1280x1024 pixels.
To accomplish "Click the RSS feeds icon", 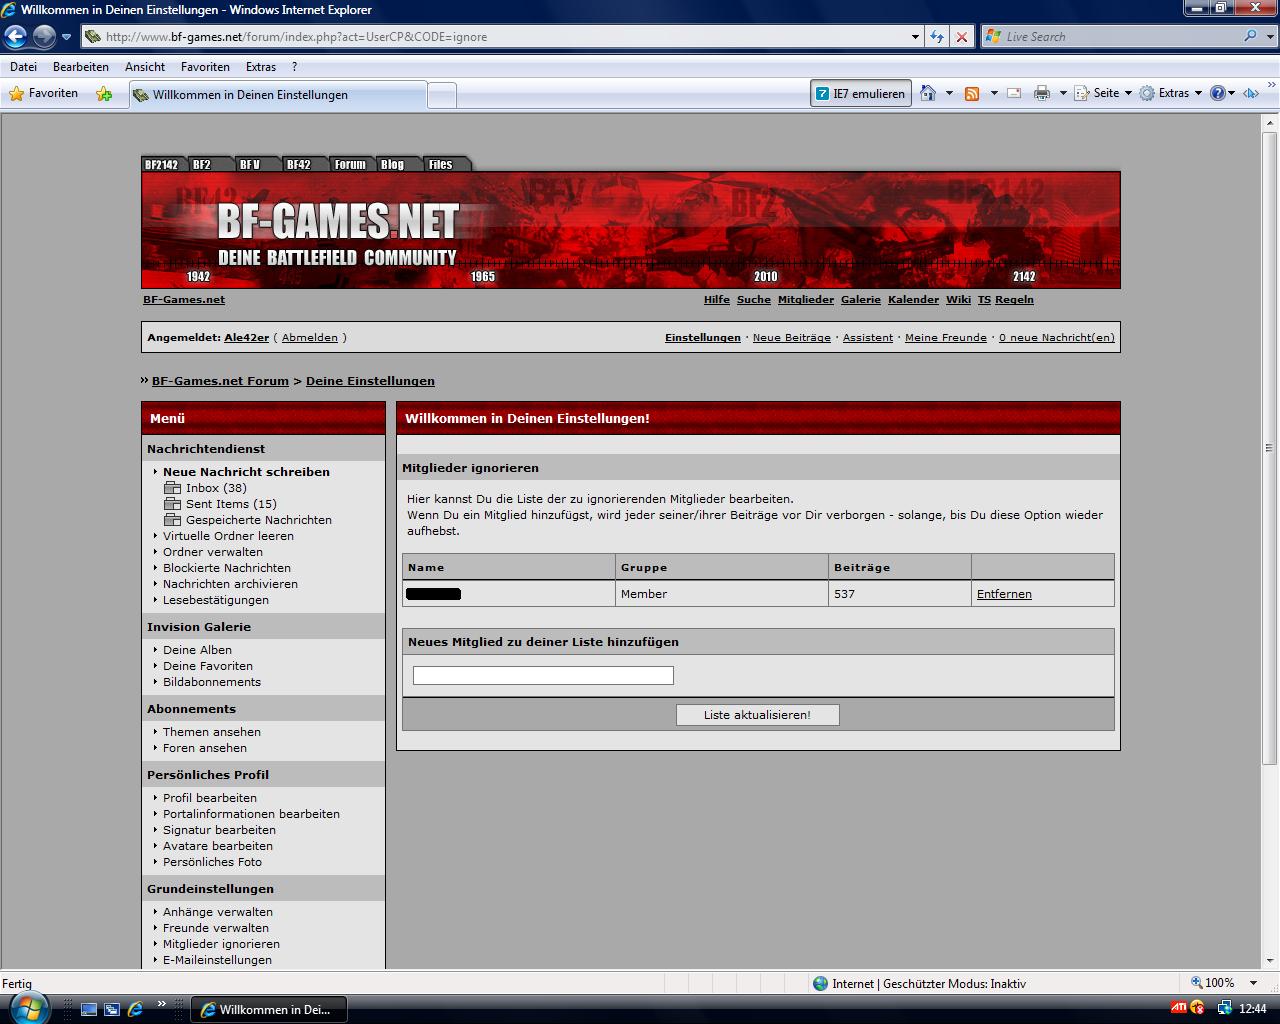I will click(x=971, y=93).
